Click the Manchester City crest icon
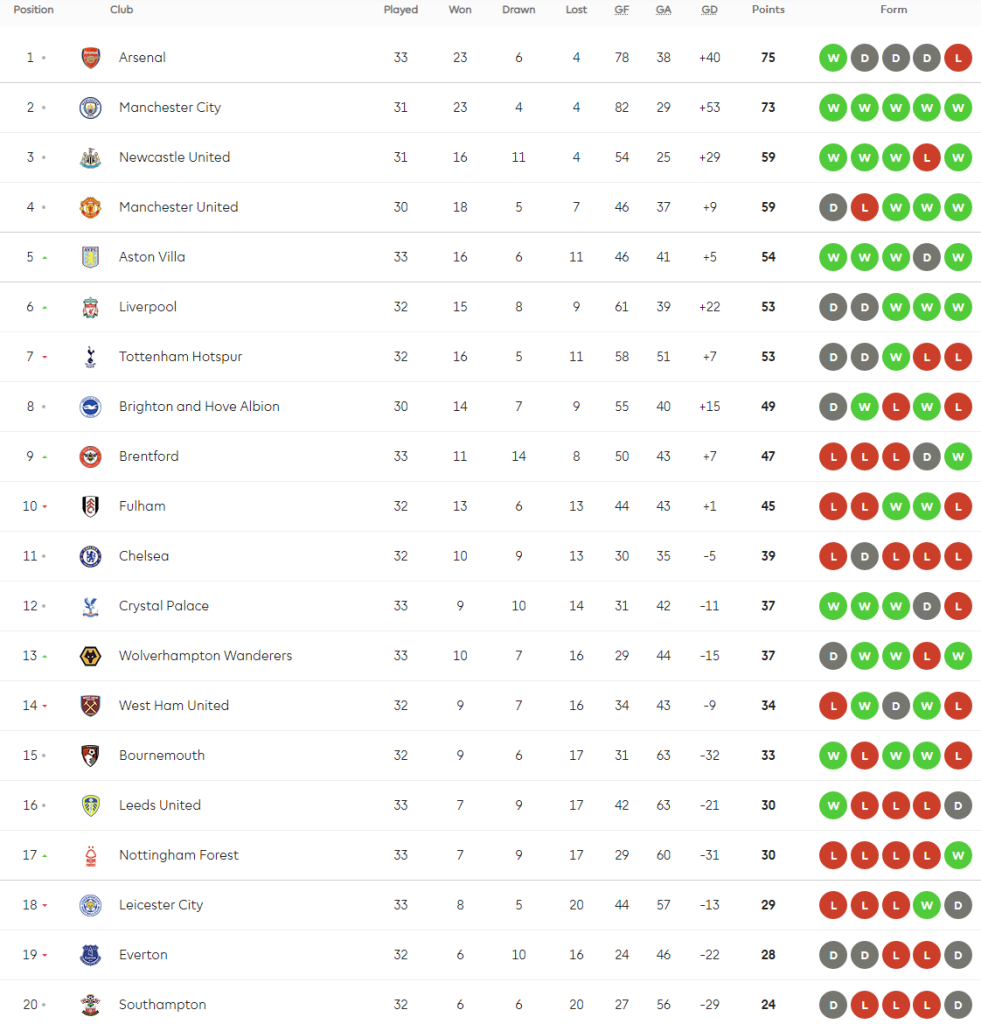The height and width of the screenshot is (1024, 981). tap(91, 108)
